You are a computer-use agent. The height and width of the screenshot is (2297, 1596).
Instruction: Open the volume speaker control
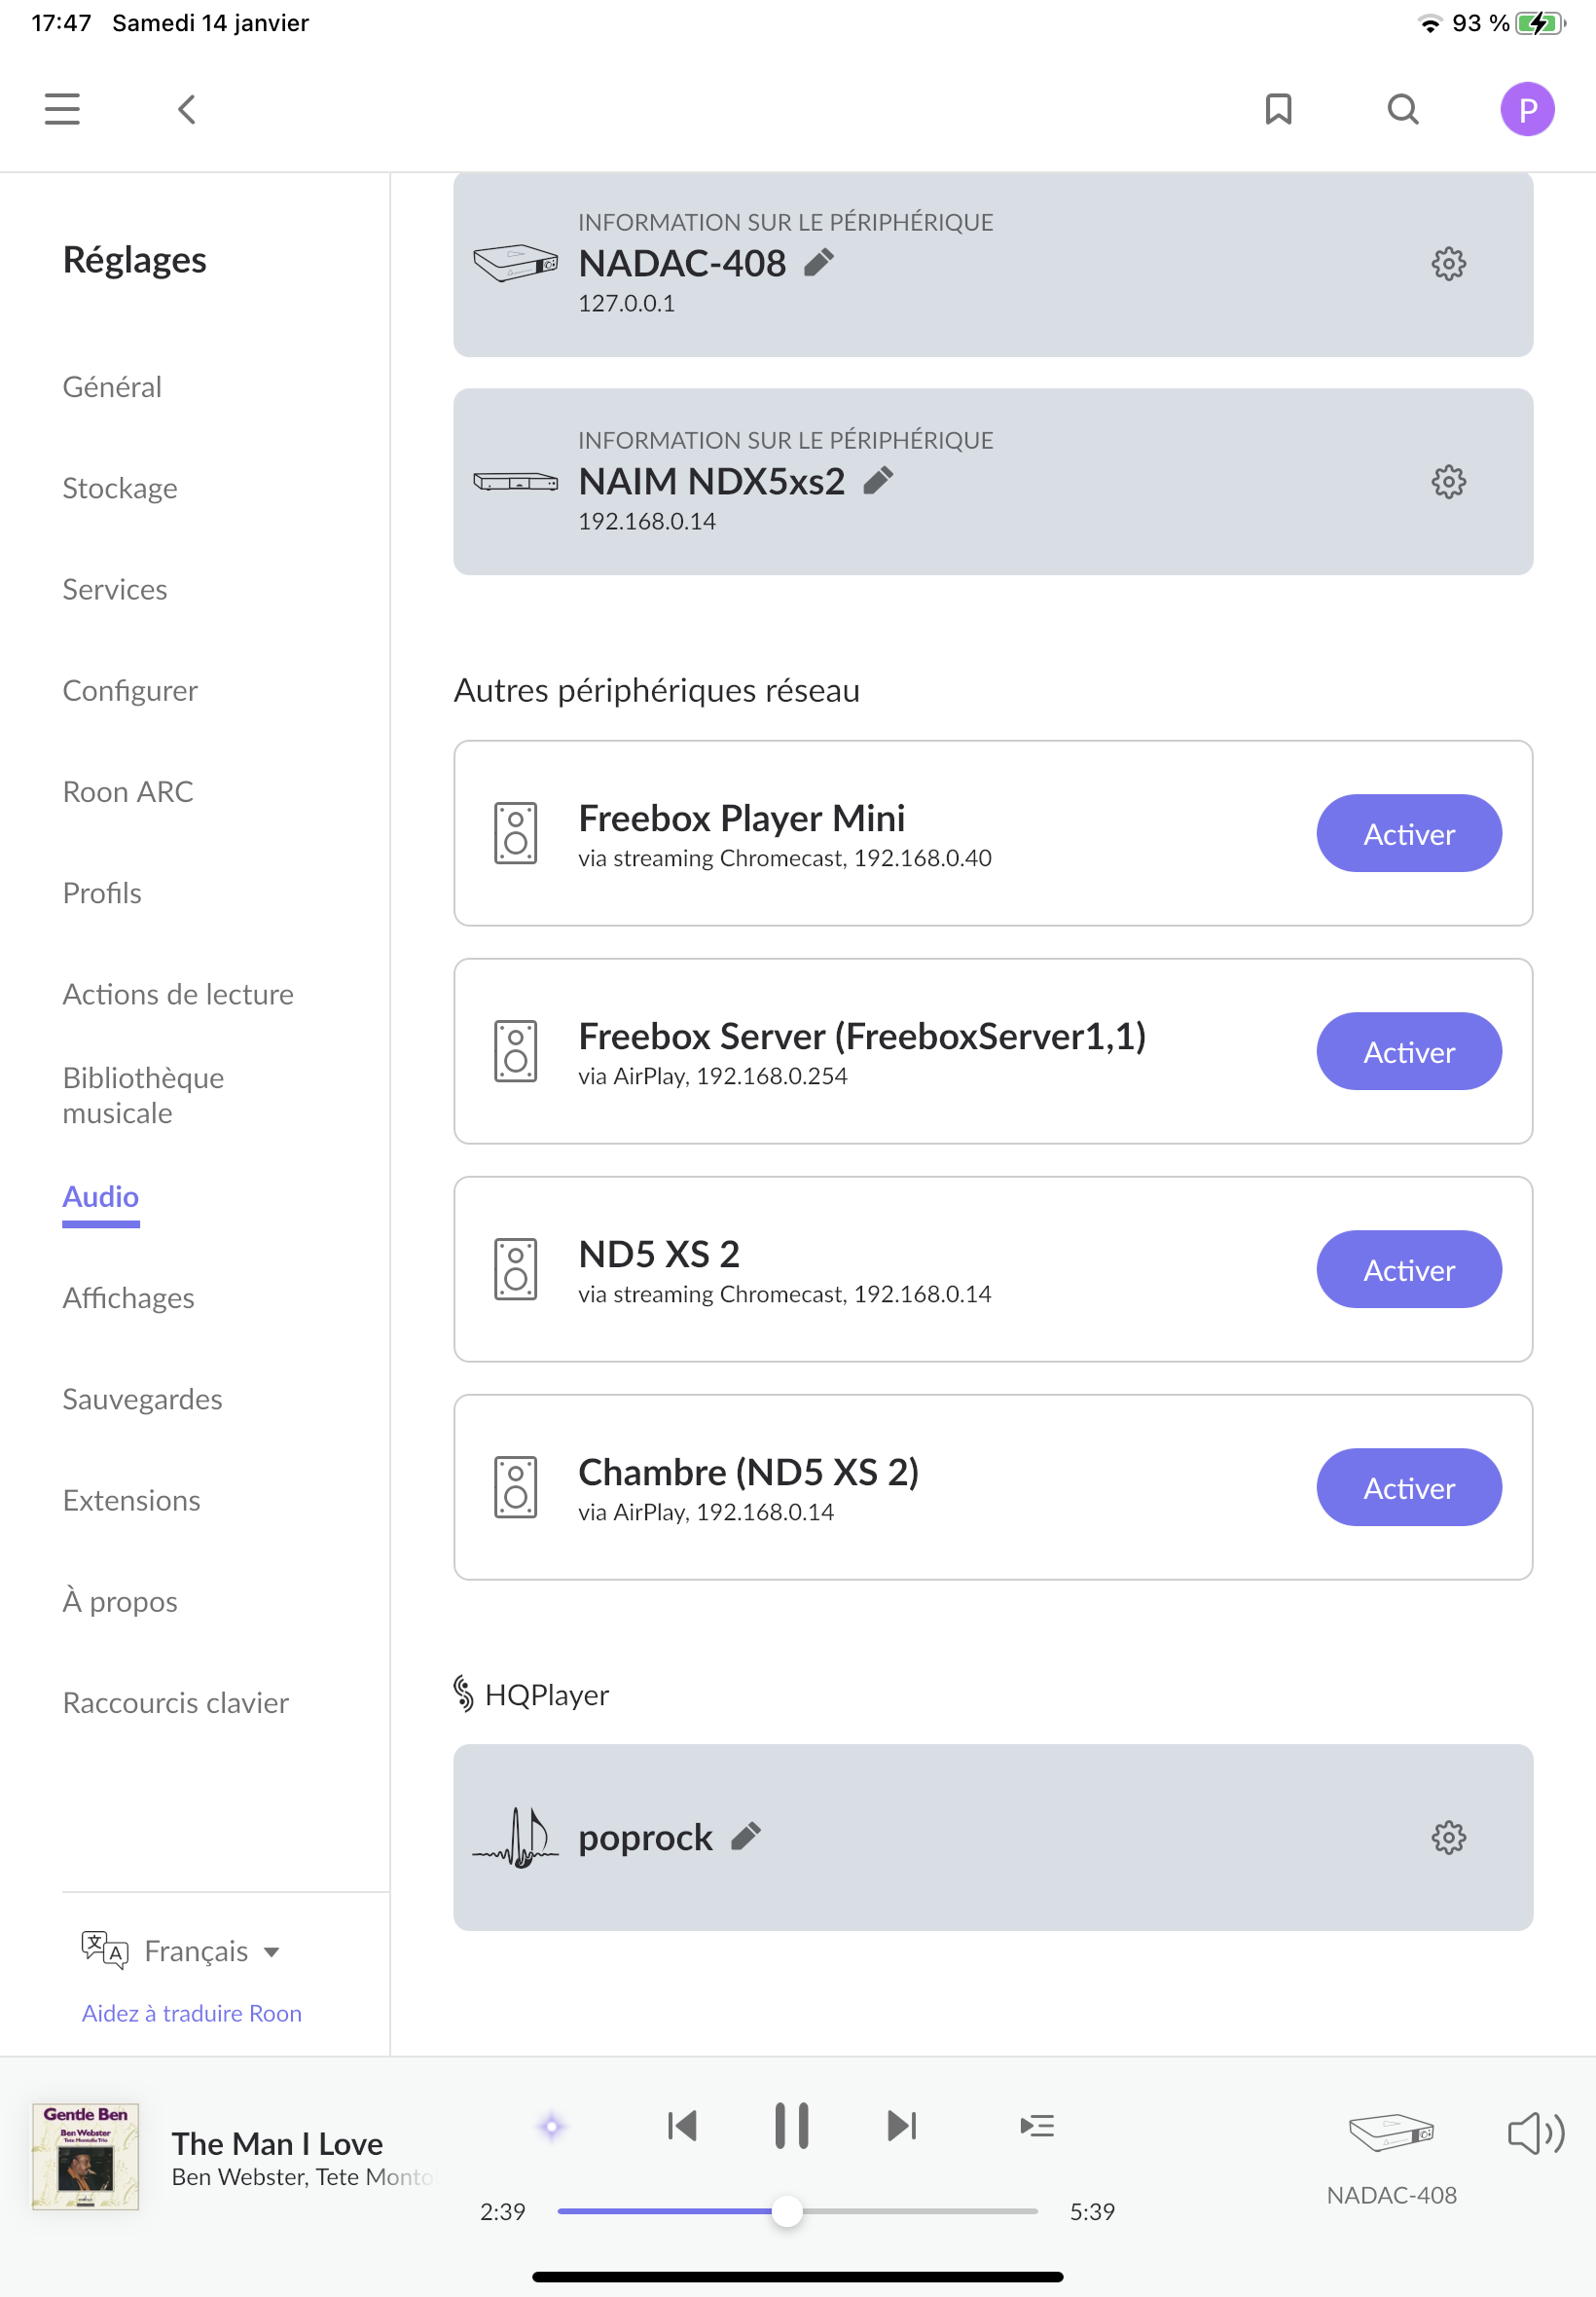click(x=1534, y=2133)
